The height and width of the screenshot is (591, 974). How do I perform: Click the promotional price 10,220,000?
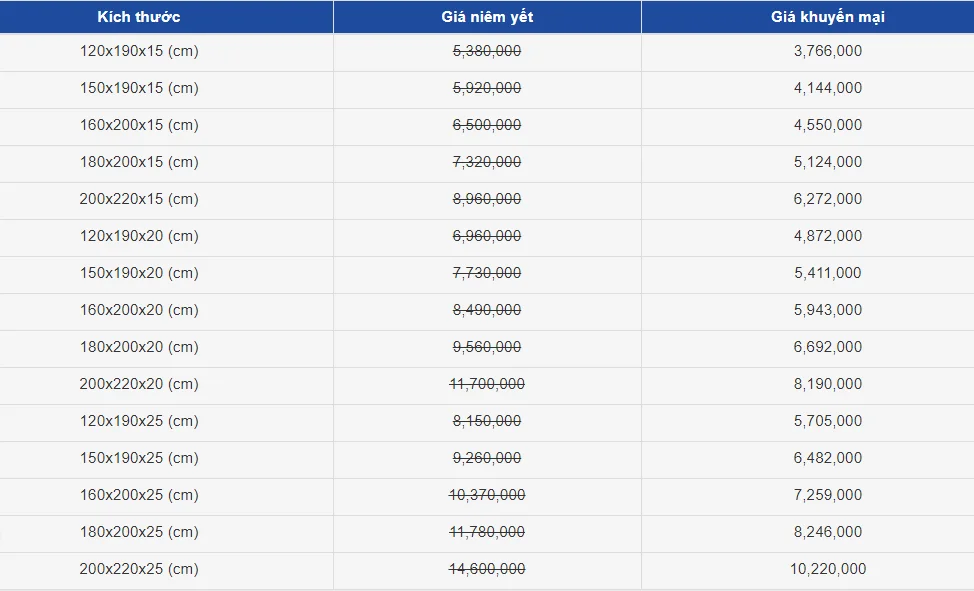(x=828, y=569)
